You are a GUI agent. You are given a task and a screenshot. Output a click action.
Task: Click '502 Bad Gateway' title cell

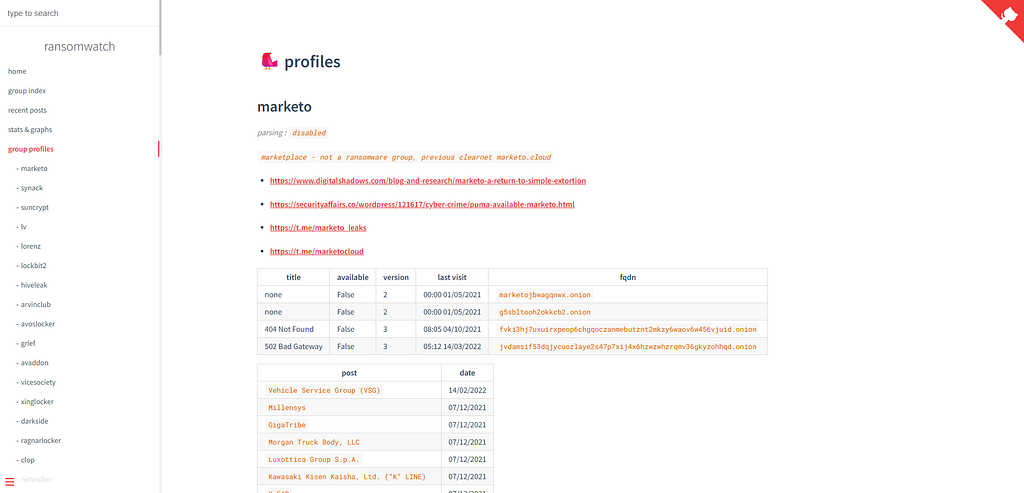click(293, 347)
